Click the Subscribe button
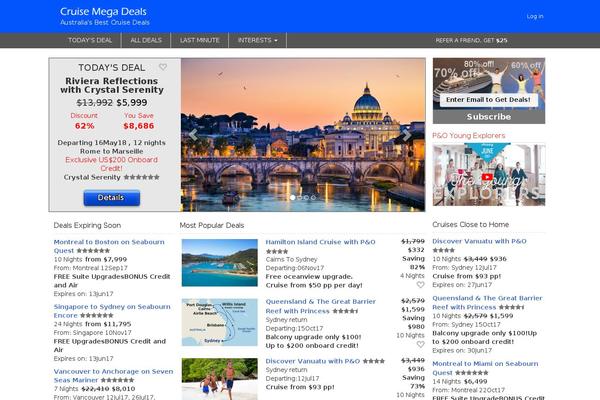The height and width of the screenshot is (400, 600). tap(489, 117)
